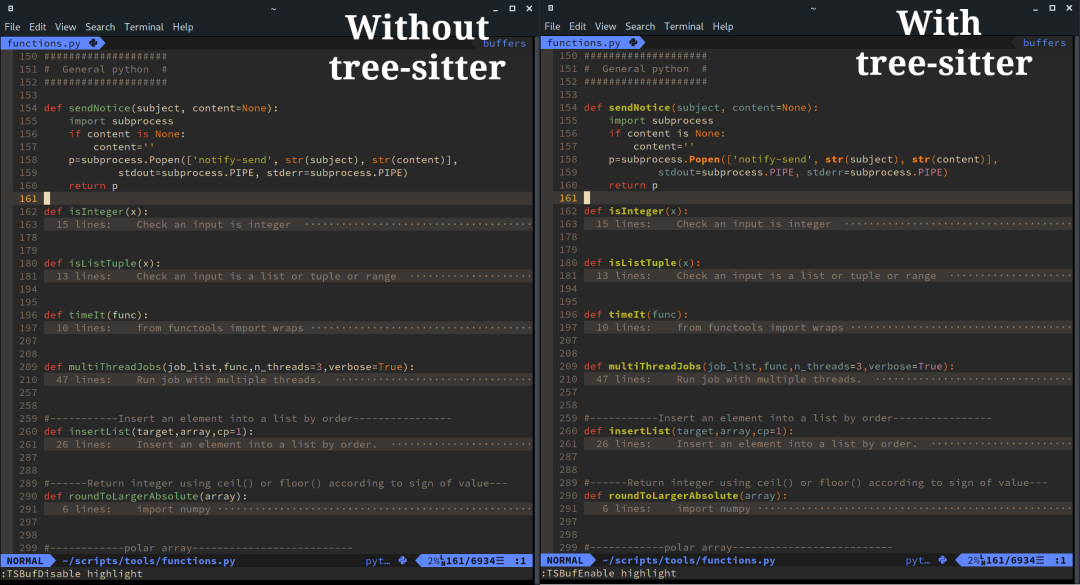1080x585 pixels.
Task: Click 'def insertList' line in right terminal
Action: click(689, 431)
